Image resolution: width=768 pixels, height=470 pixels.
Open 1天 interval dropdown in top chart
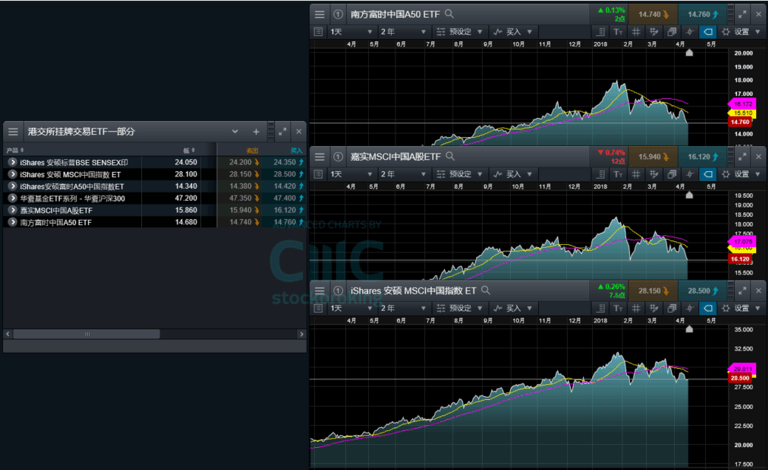click(351, 32)
